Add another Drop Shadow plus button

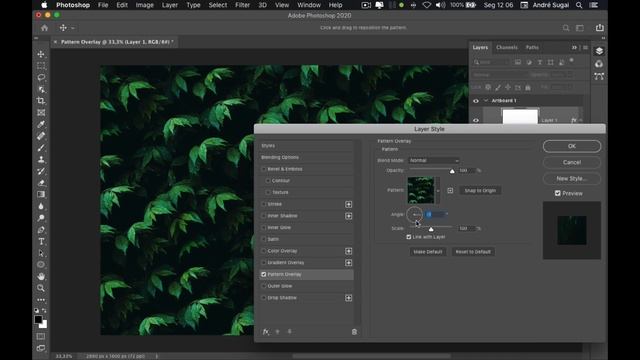click(x=348, y=298)
